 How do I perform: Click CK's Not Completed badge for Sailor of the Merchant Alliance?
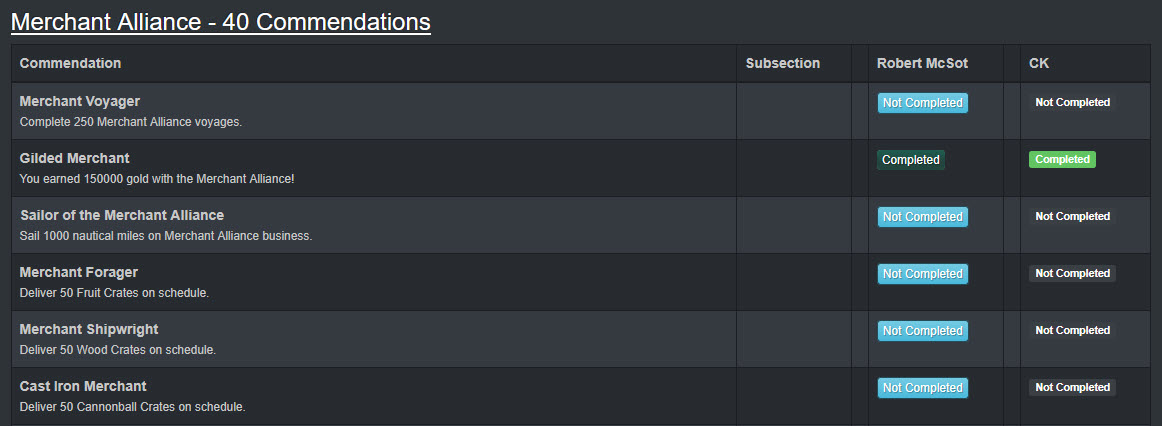tap(1072, 216)
